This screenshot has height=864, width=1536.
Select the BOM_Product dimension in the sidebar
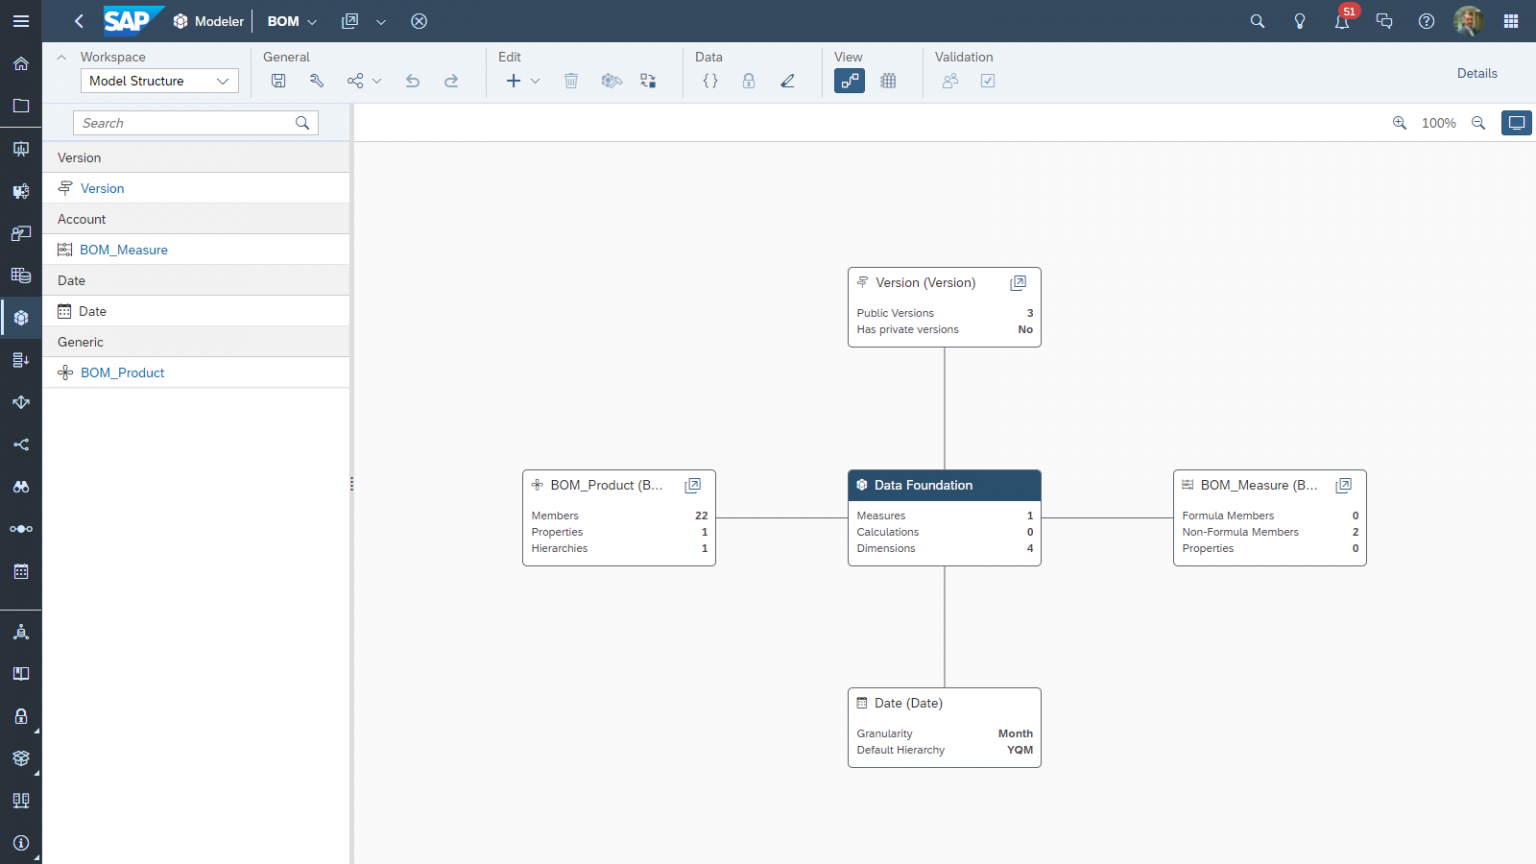click(x=122, y=372)
